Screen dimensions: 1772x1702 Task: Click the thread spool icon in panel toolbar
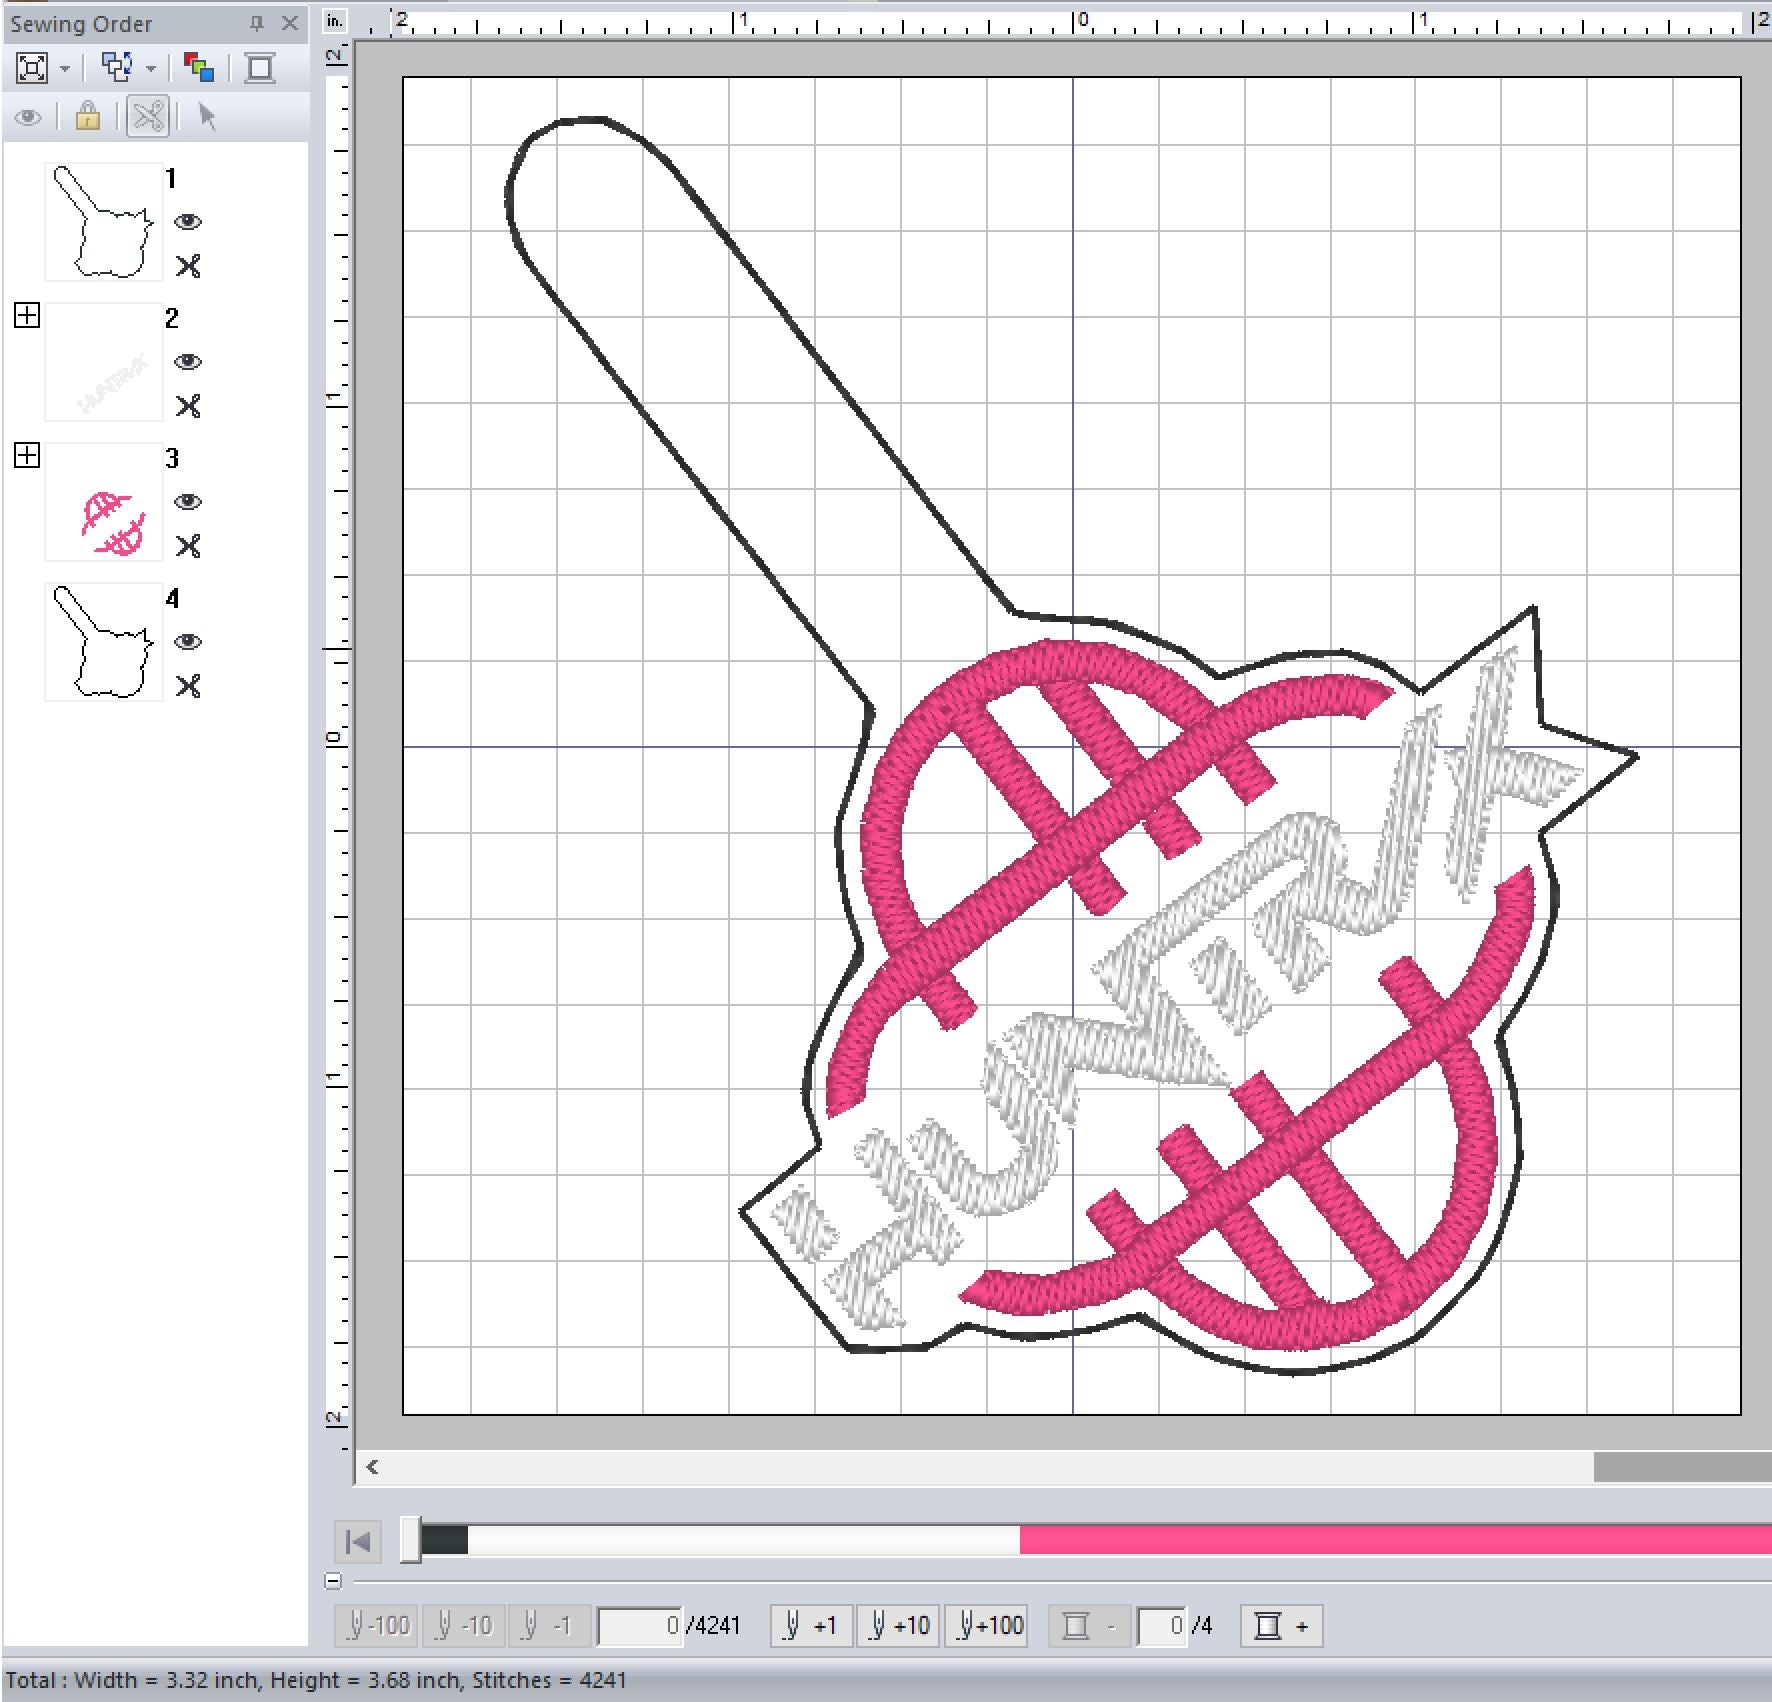pyautogui.click(x=260, y=68)
